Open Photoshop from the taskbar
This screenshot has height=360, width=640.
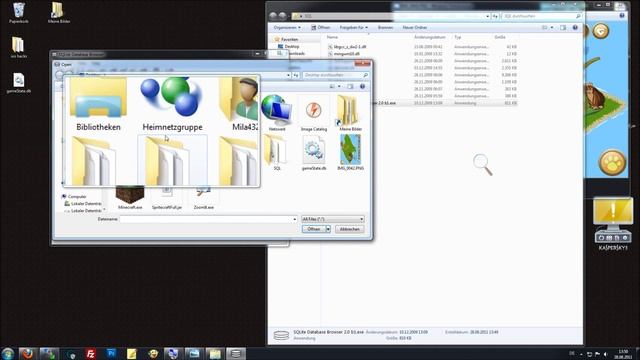[x=111, y=353]
